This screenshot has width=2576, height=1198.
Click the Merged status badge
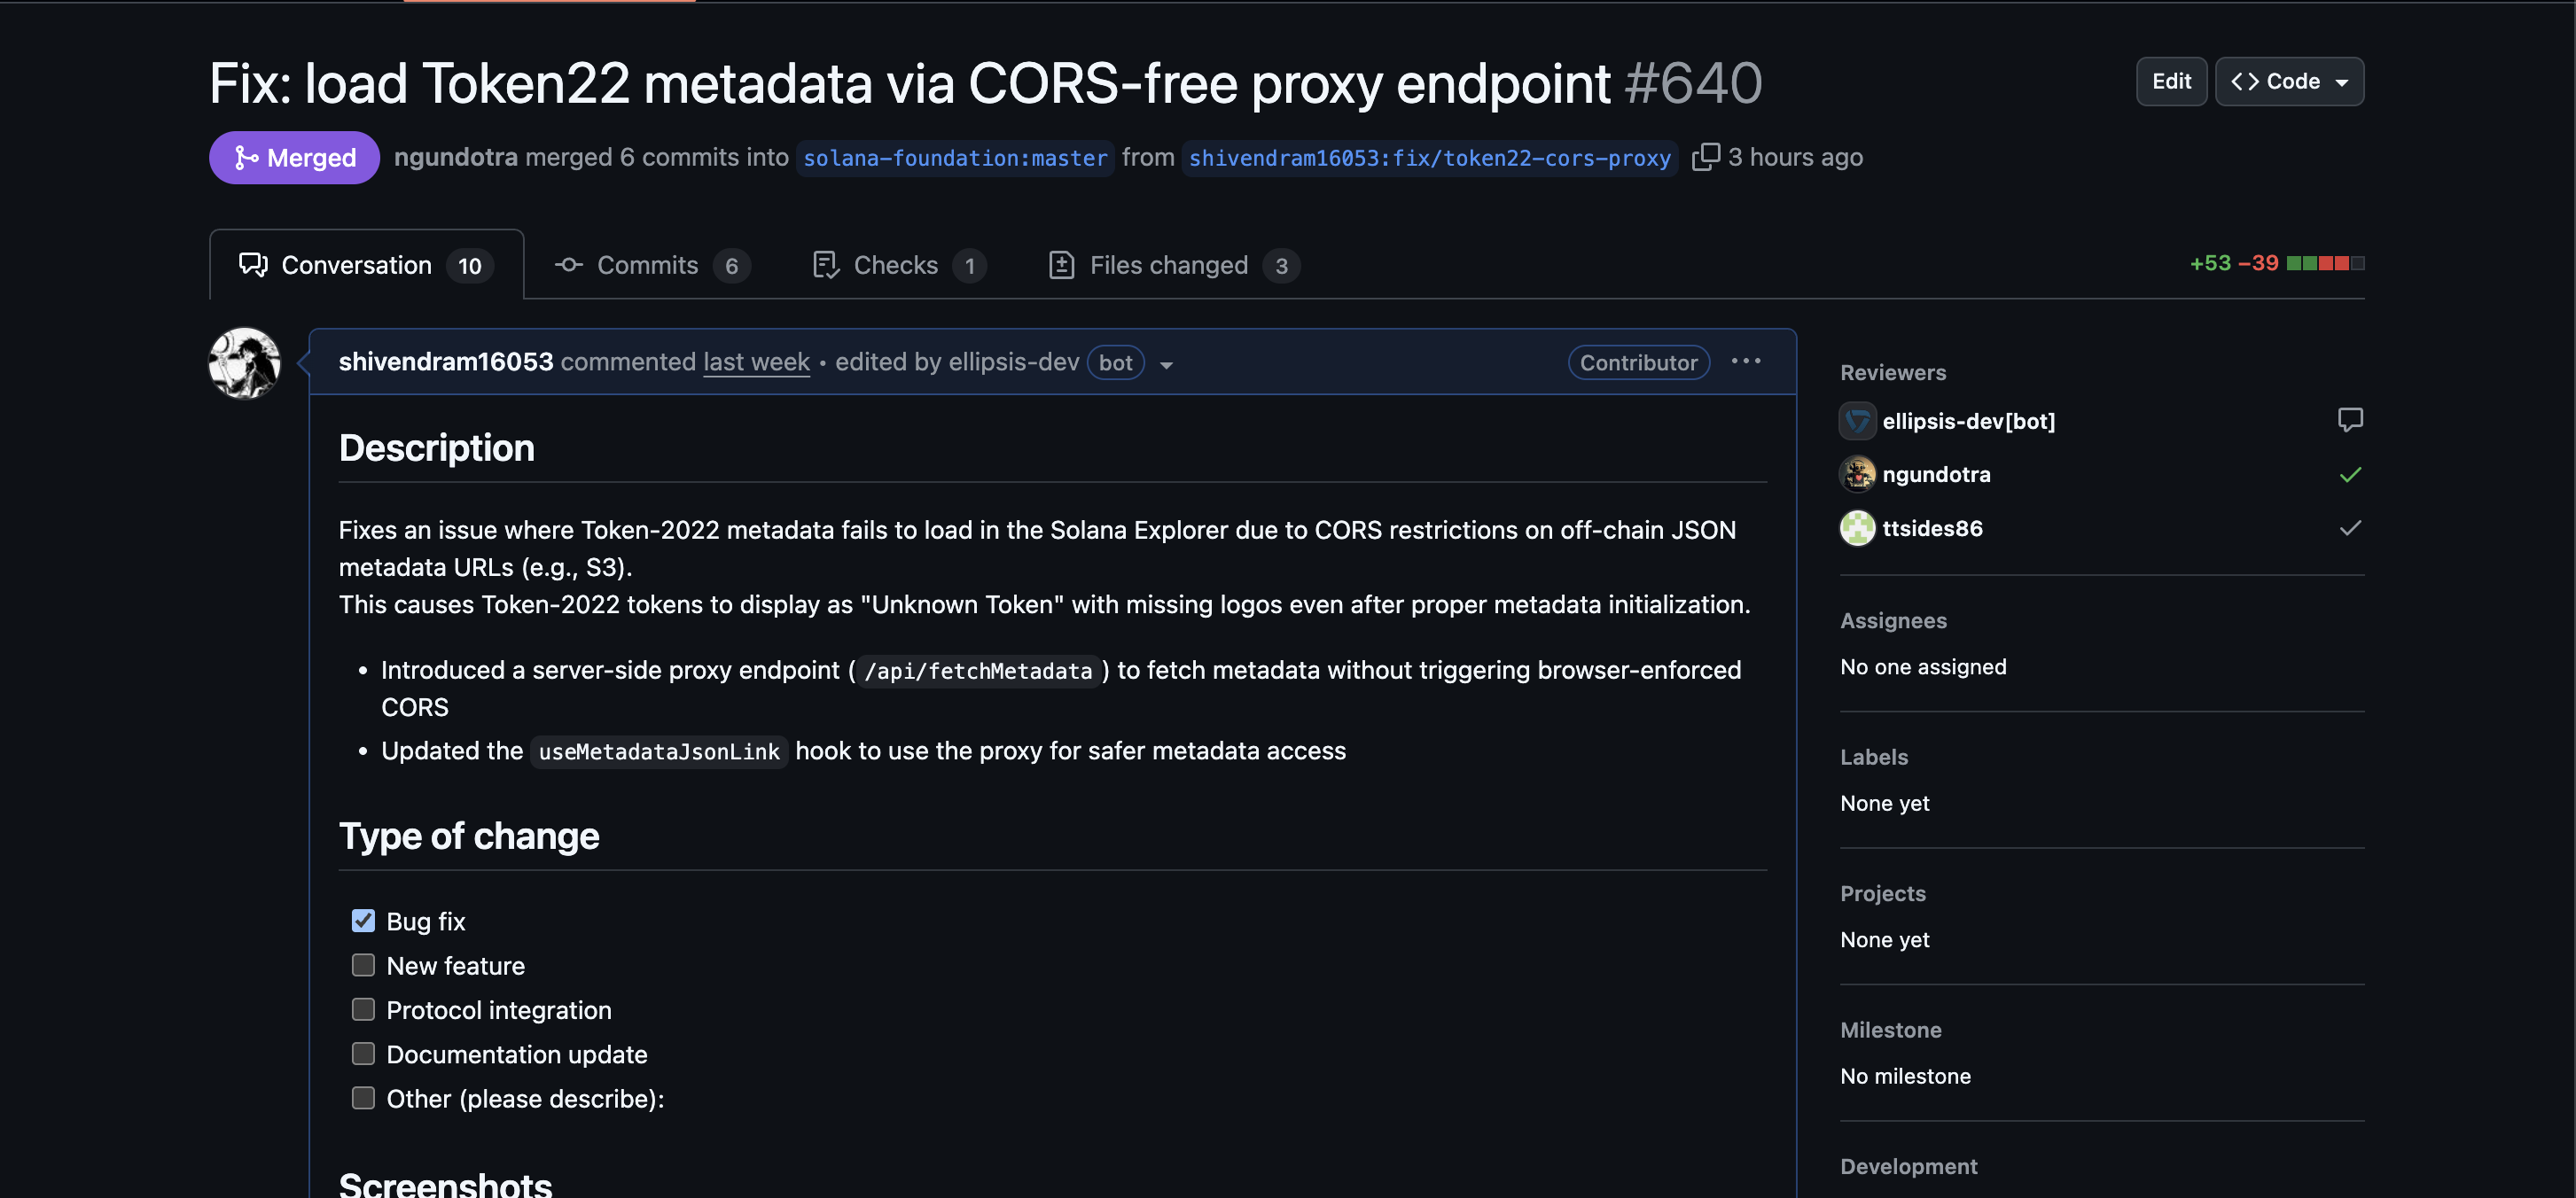point(294,157)
